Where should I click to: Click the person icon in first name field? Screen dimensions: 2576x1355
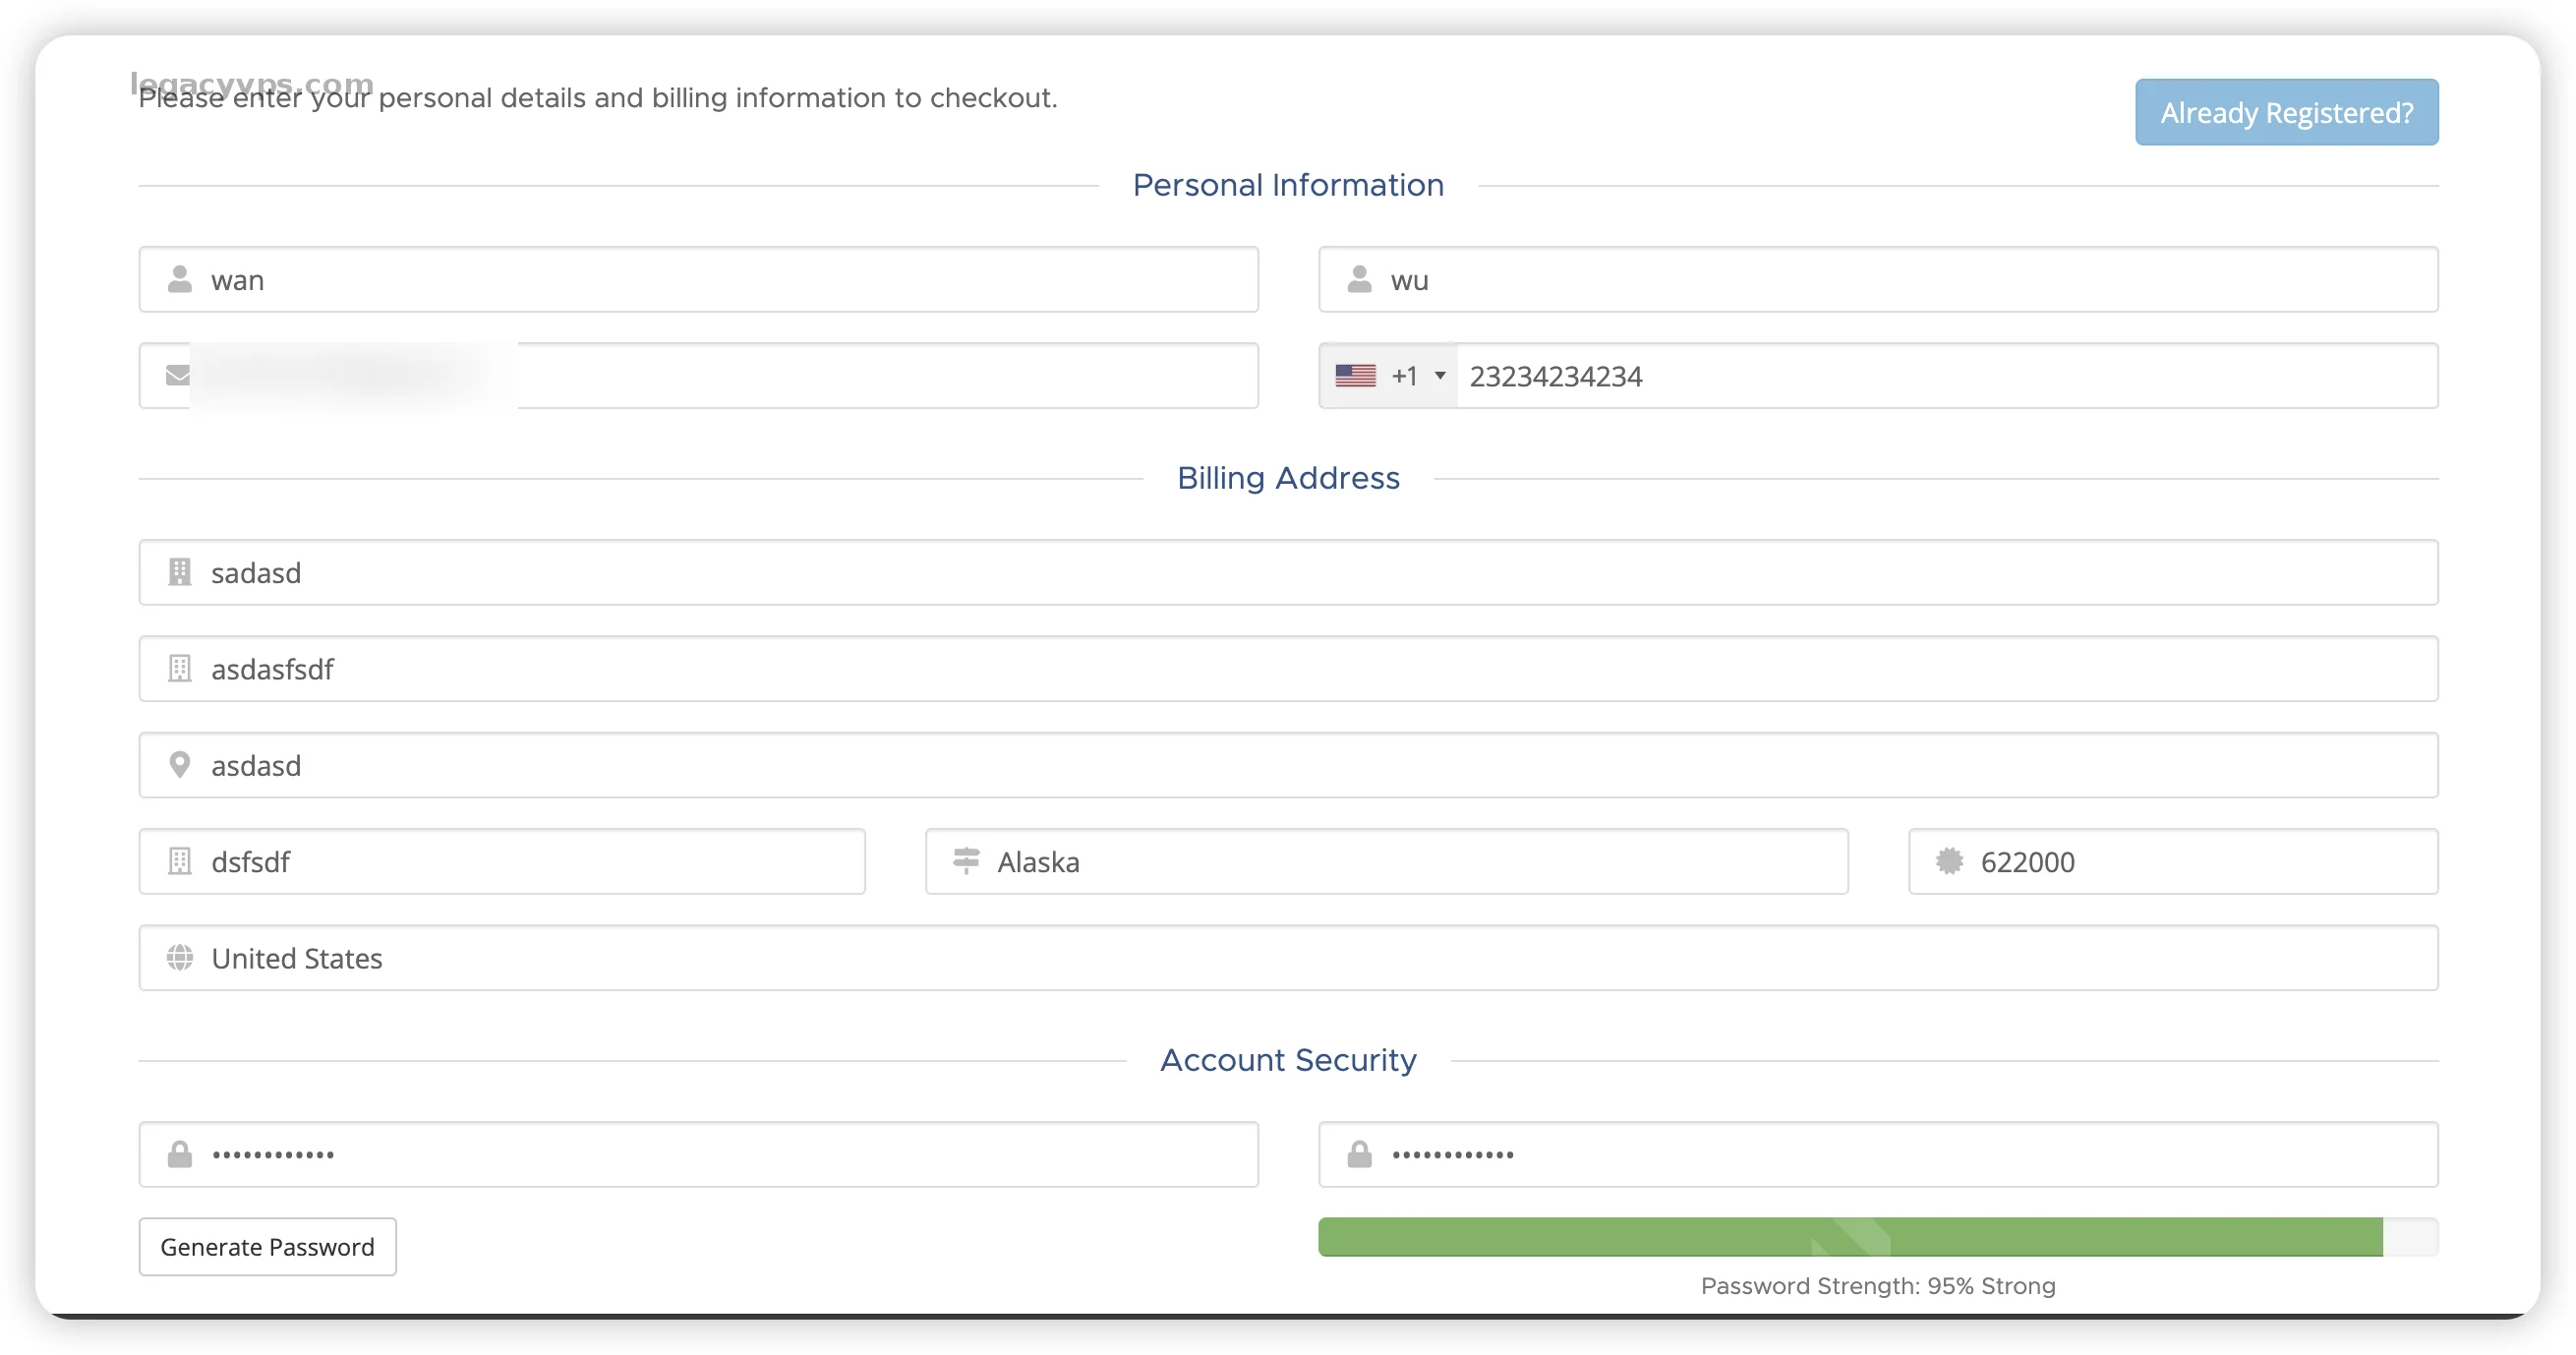(180, 279)
